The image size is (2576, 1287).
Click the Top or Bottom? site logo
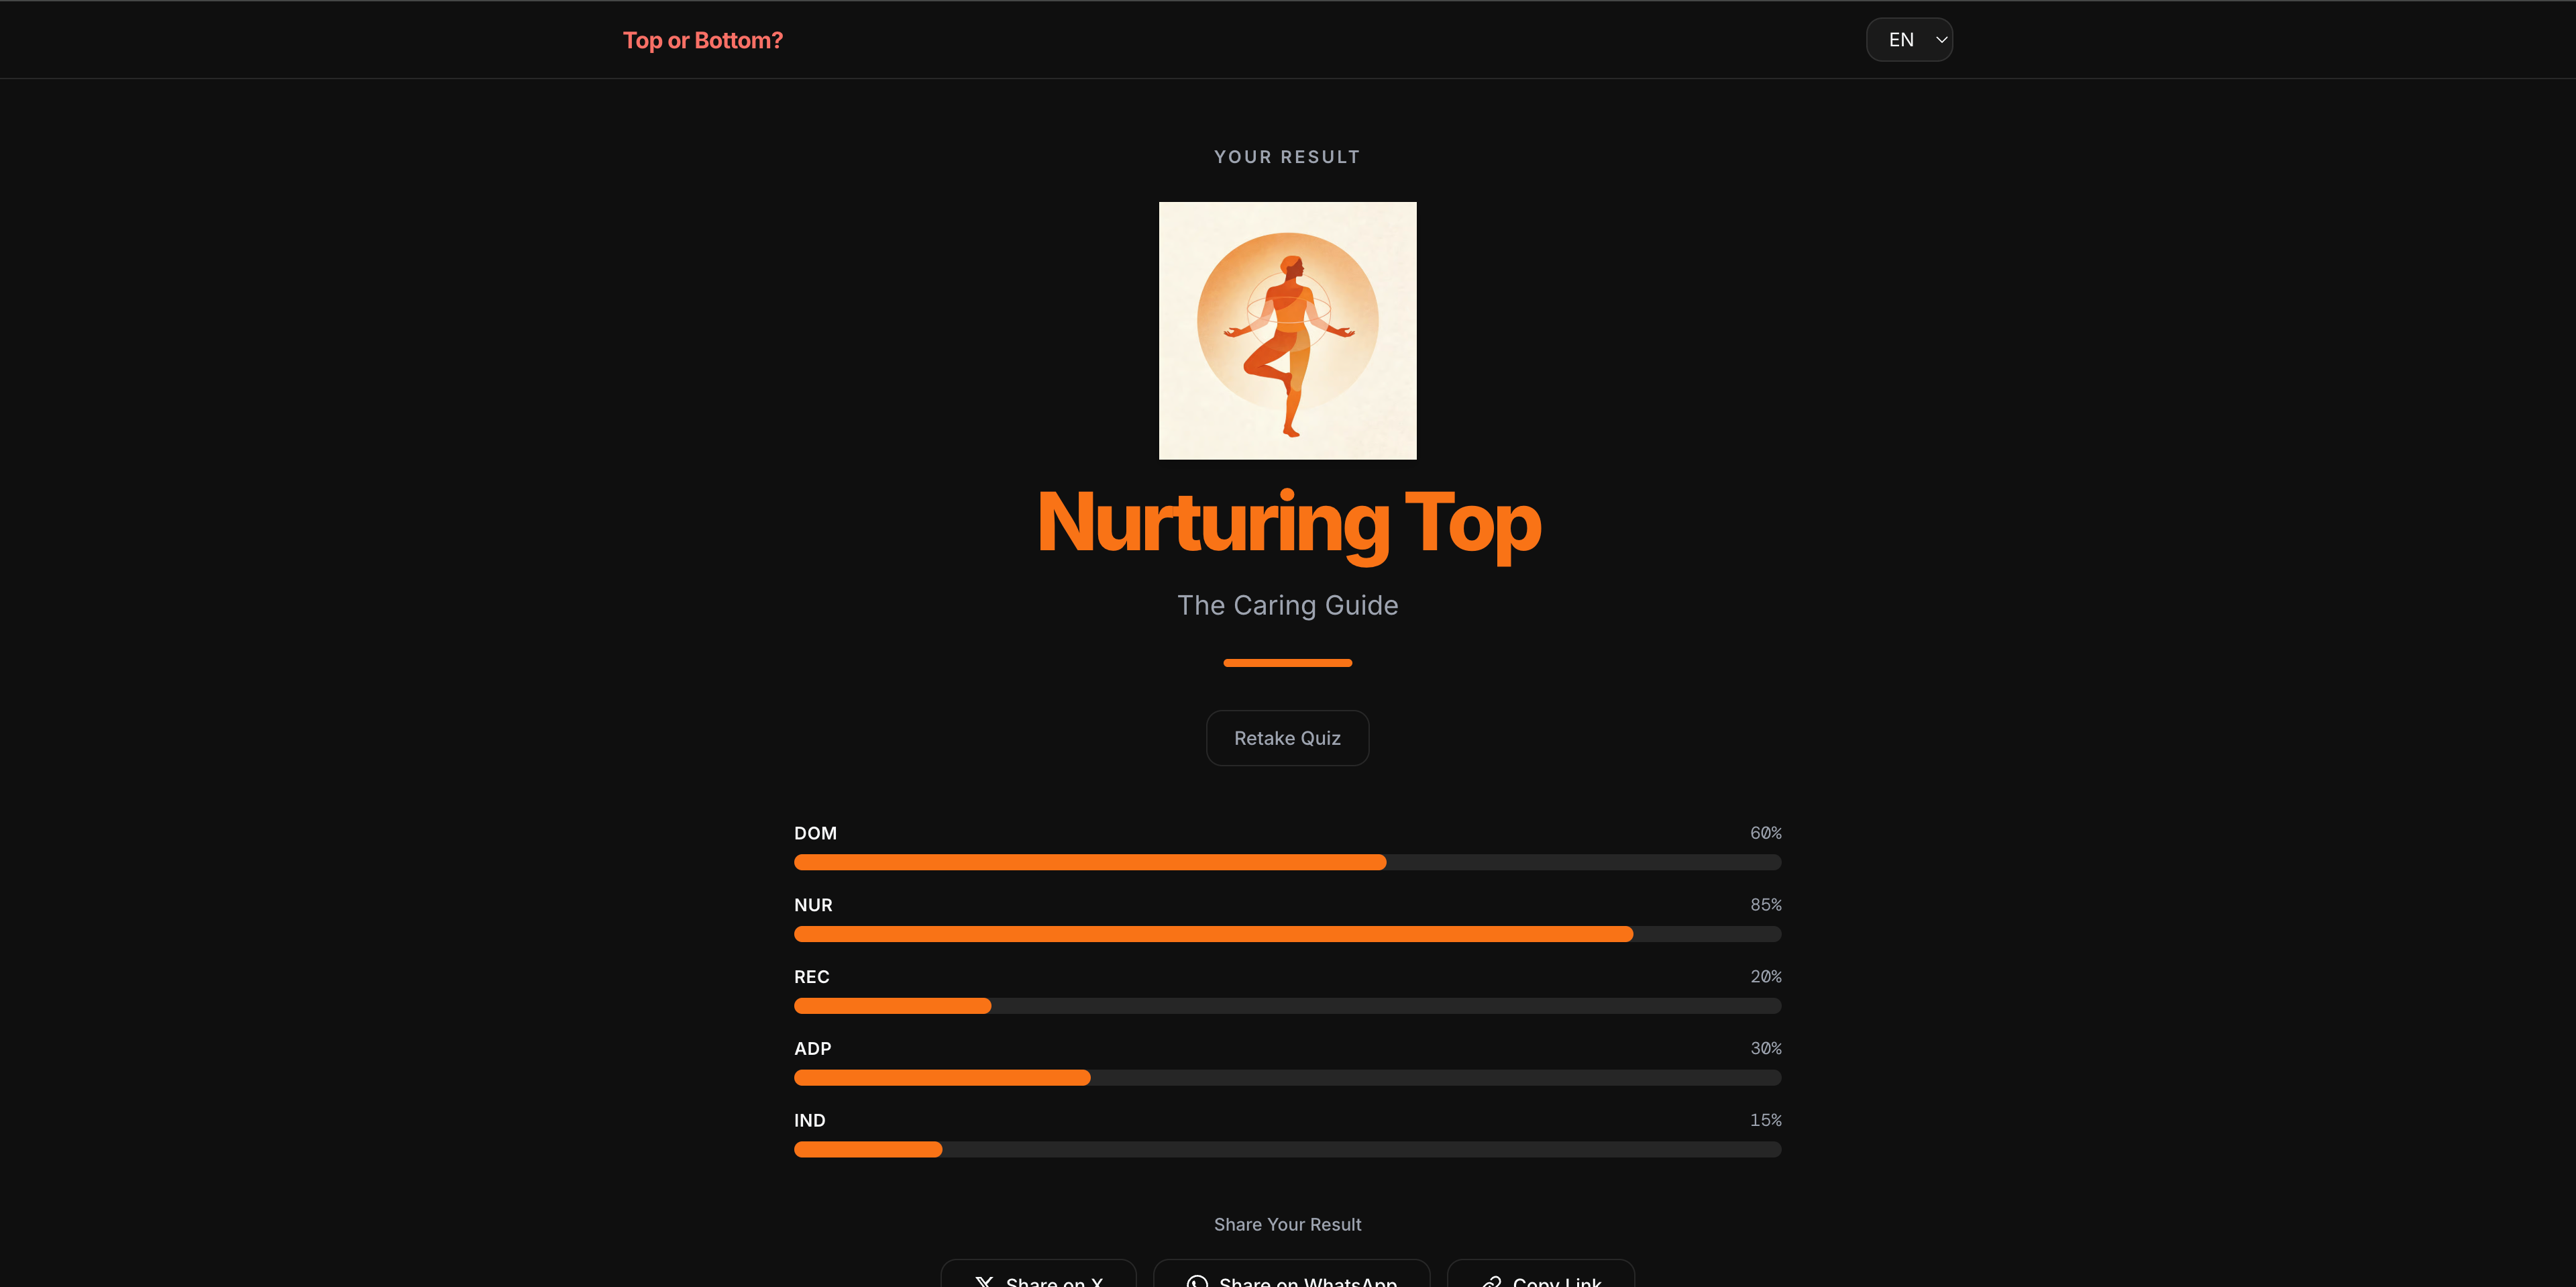point(702,40)
